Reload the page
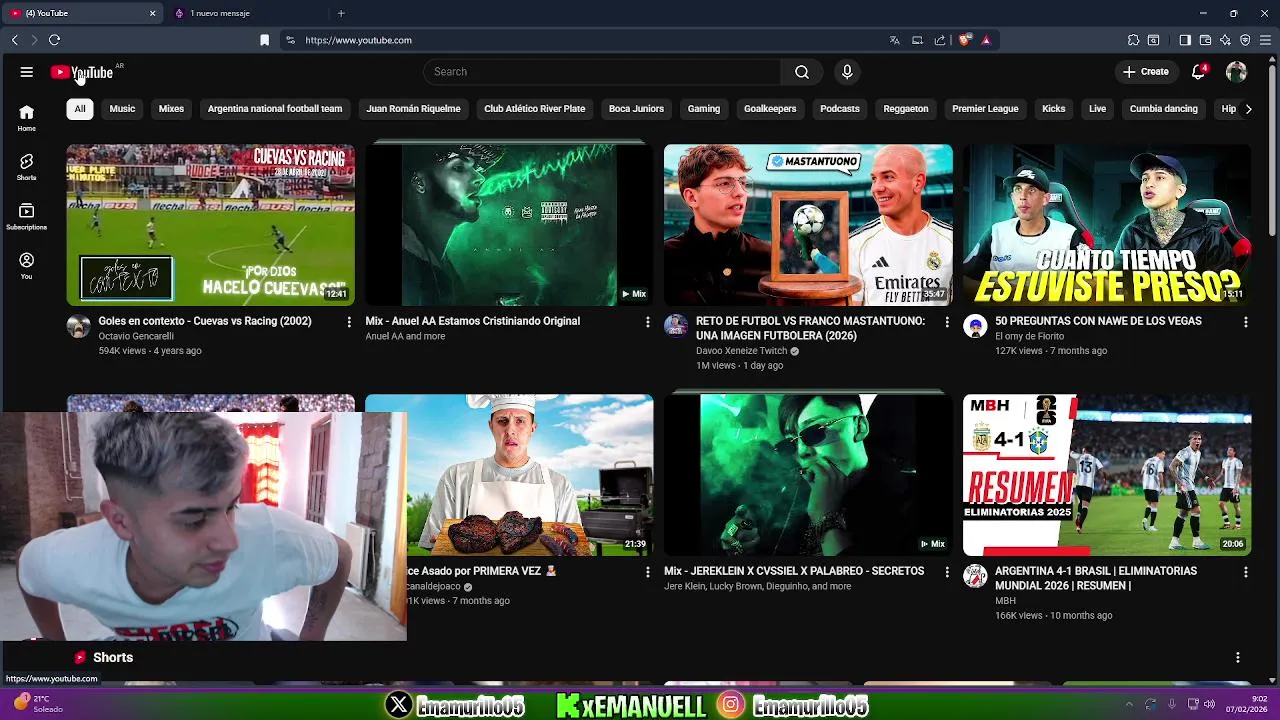The height and width of the screenshot is (720, 1280). [x=54, y=40]
